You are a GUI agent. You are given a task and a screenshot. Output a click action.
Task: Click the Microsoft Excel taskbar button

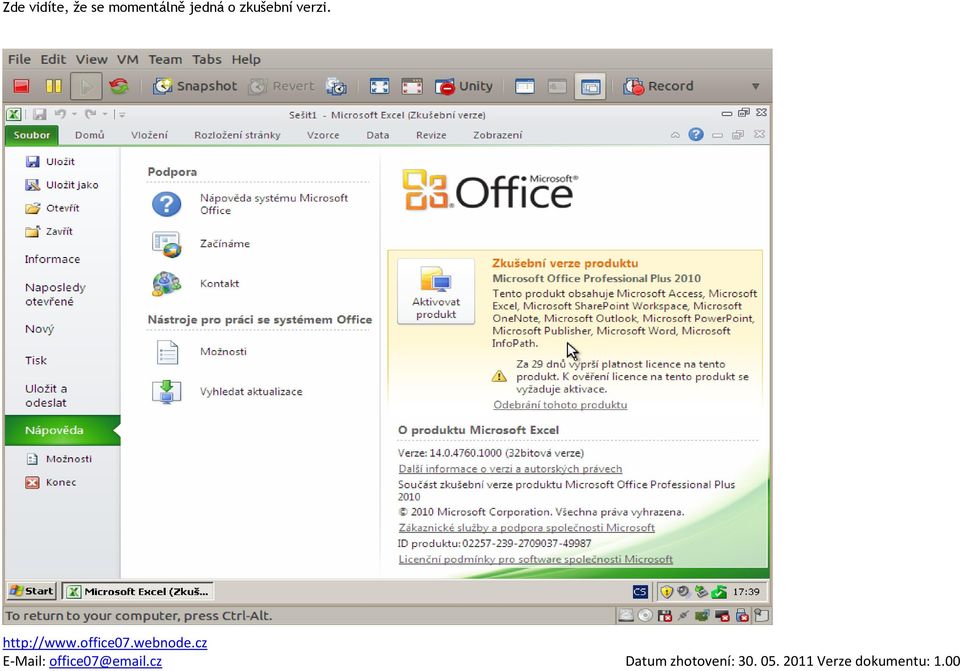(x=138, y=591)
